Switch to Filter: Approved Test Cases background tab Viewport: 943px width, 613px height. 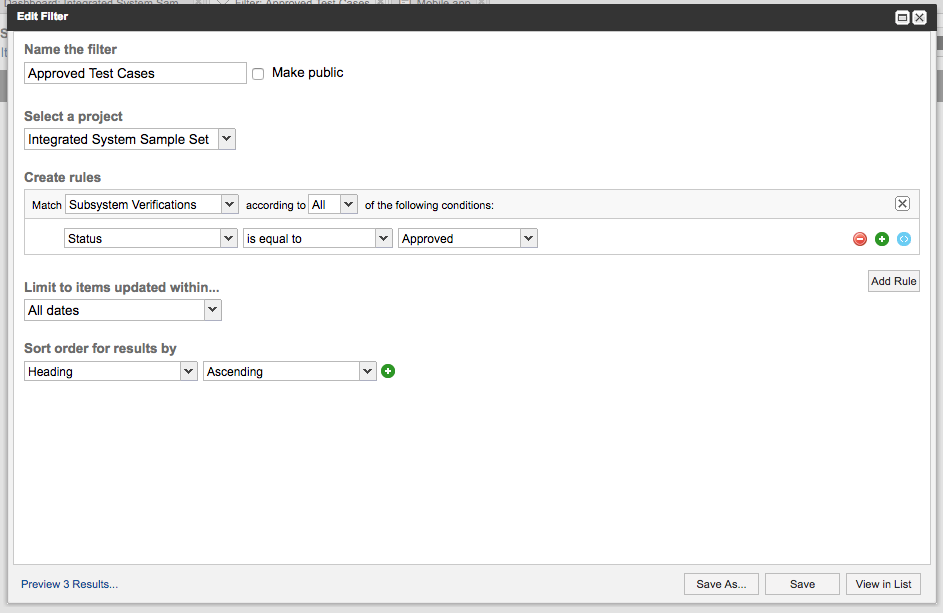coord(301,2)
